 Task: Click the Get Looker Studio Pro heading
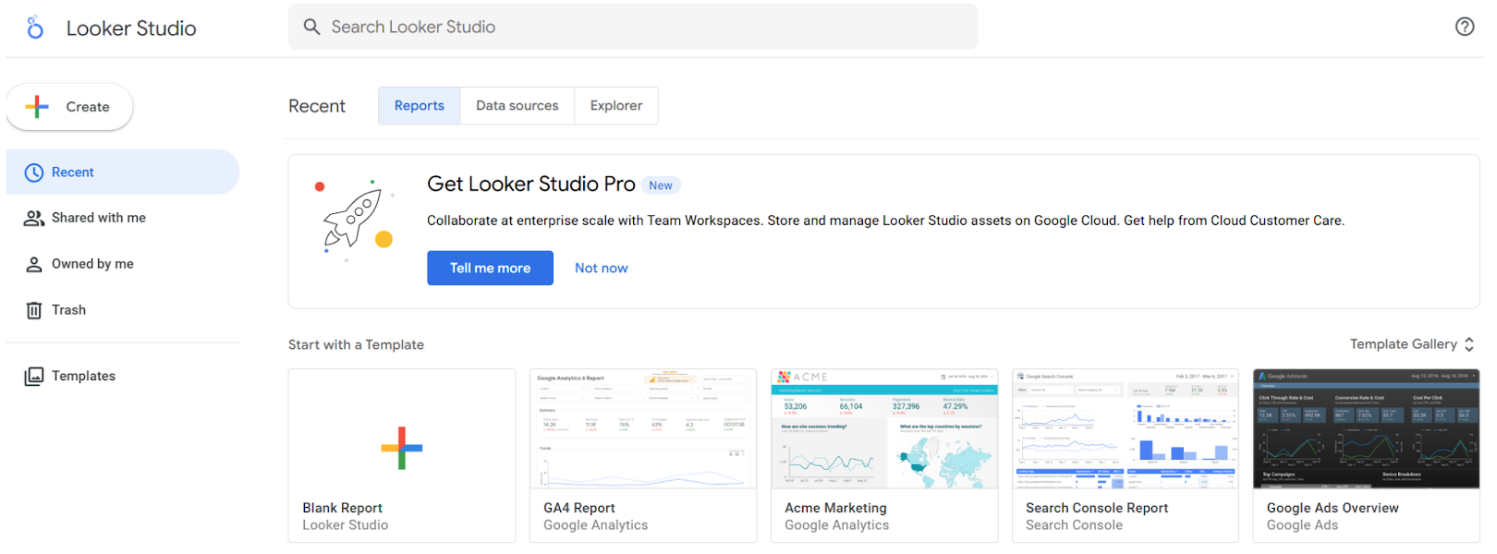[x=531, y=184]
